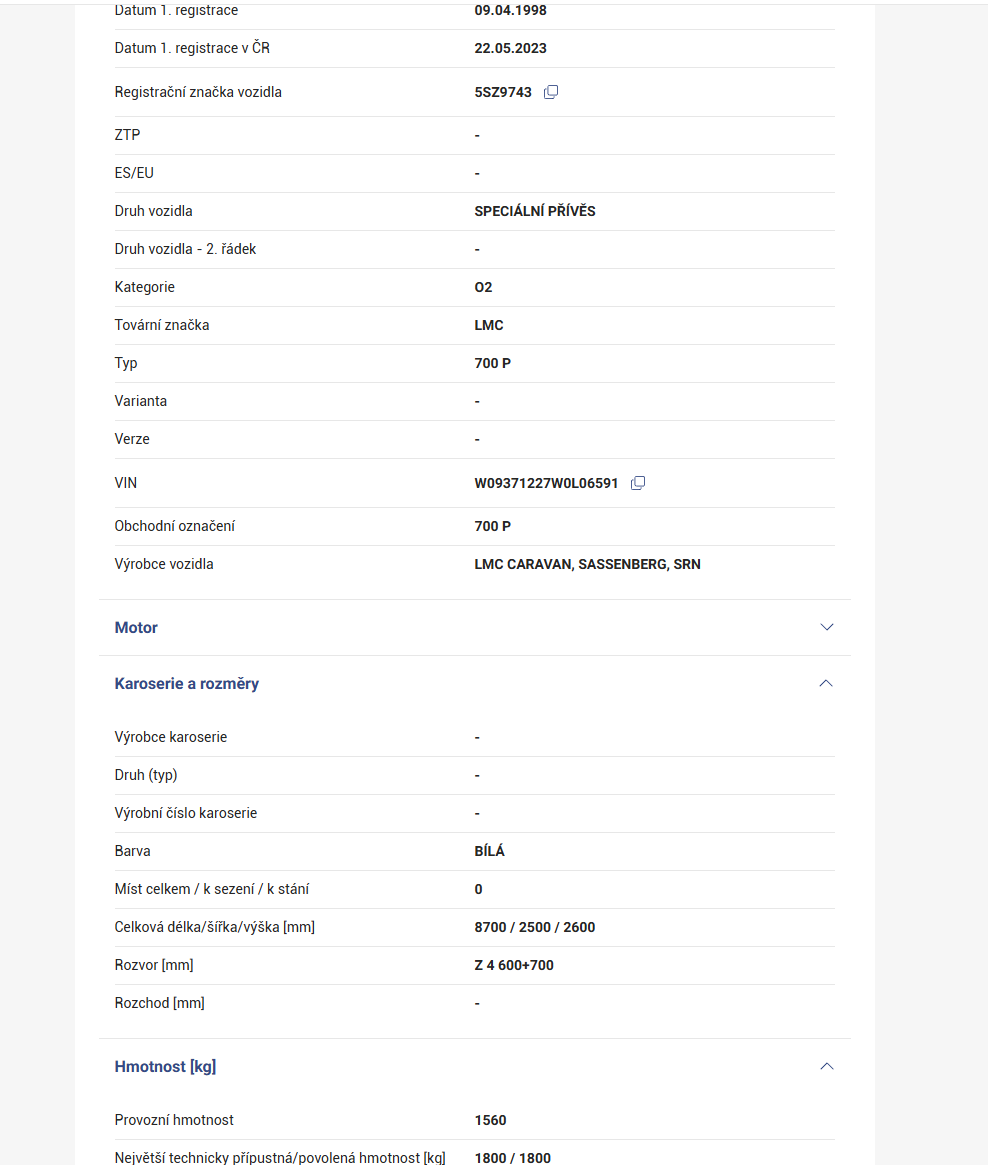Click the first registration date 09.04.1998
This screenshot has height=1165, width=988.
(510, 11)
